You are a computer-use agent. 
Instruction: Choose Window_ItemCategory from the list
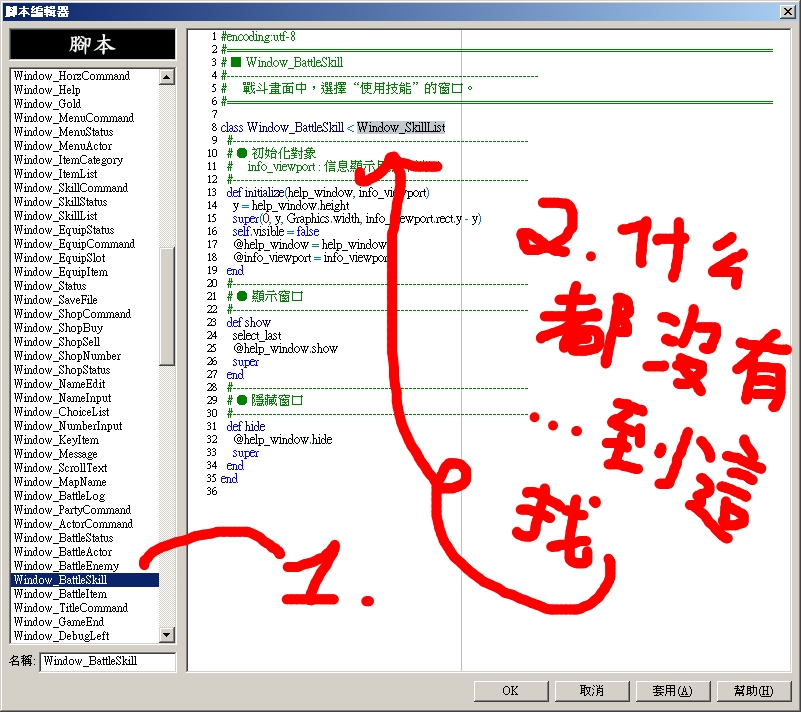tap(85, 160)
